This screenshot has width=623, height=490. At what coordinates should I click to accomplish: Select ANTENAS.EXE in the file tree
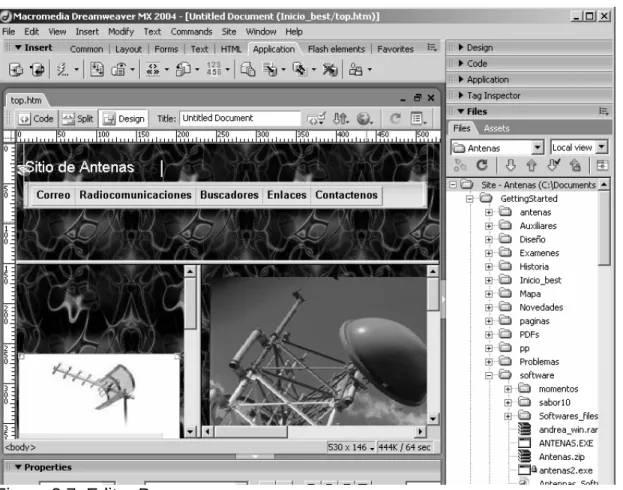pos(566,443)
